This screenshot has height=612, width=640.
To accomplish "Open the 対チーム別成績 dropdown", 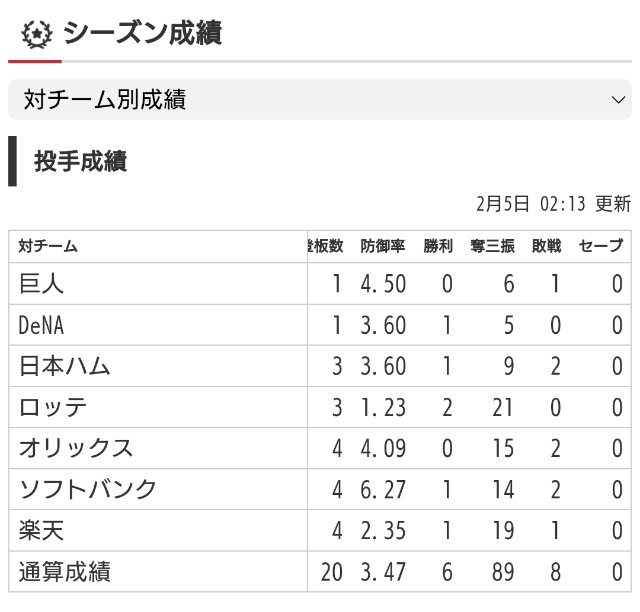I will (x=320, y=100).
